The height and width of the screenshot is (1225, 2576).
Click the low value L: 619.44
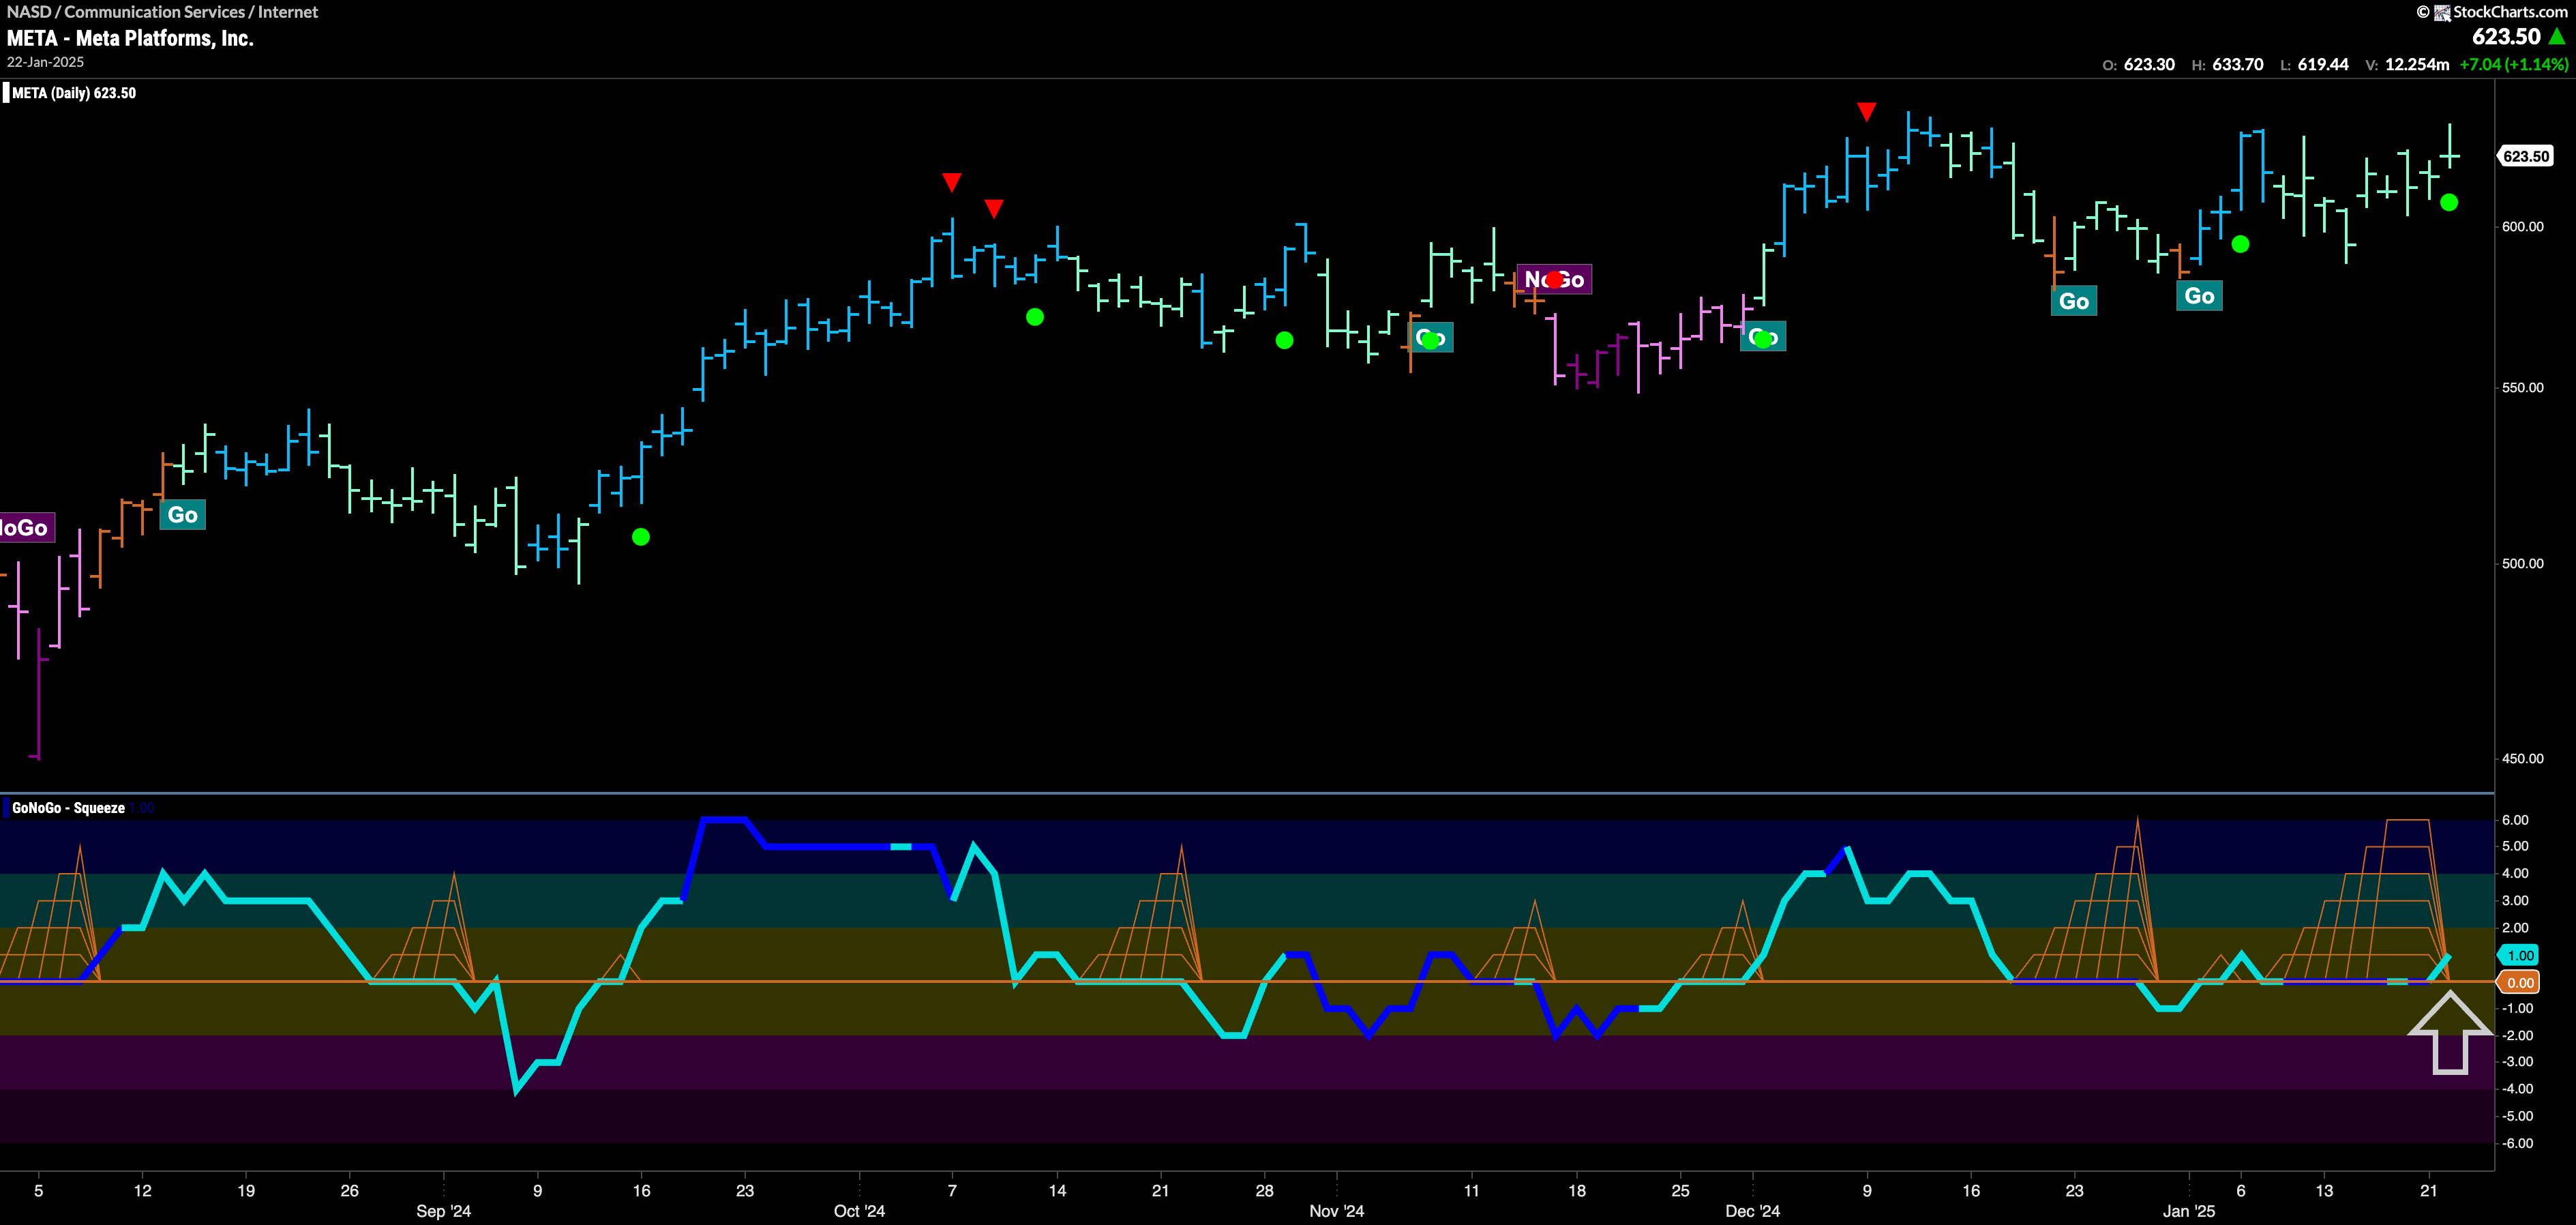pyautogui.click(x=2314, y=65)
